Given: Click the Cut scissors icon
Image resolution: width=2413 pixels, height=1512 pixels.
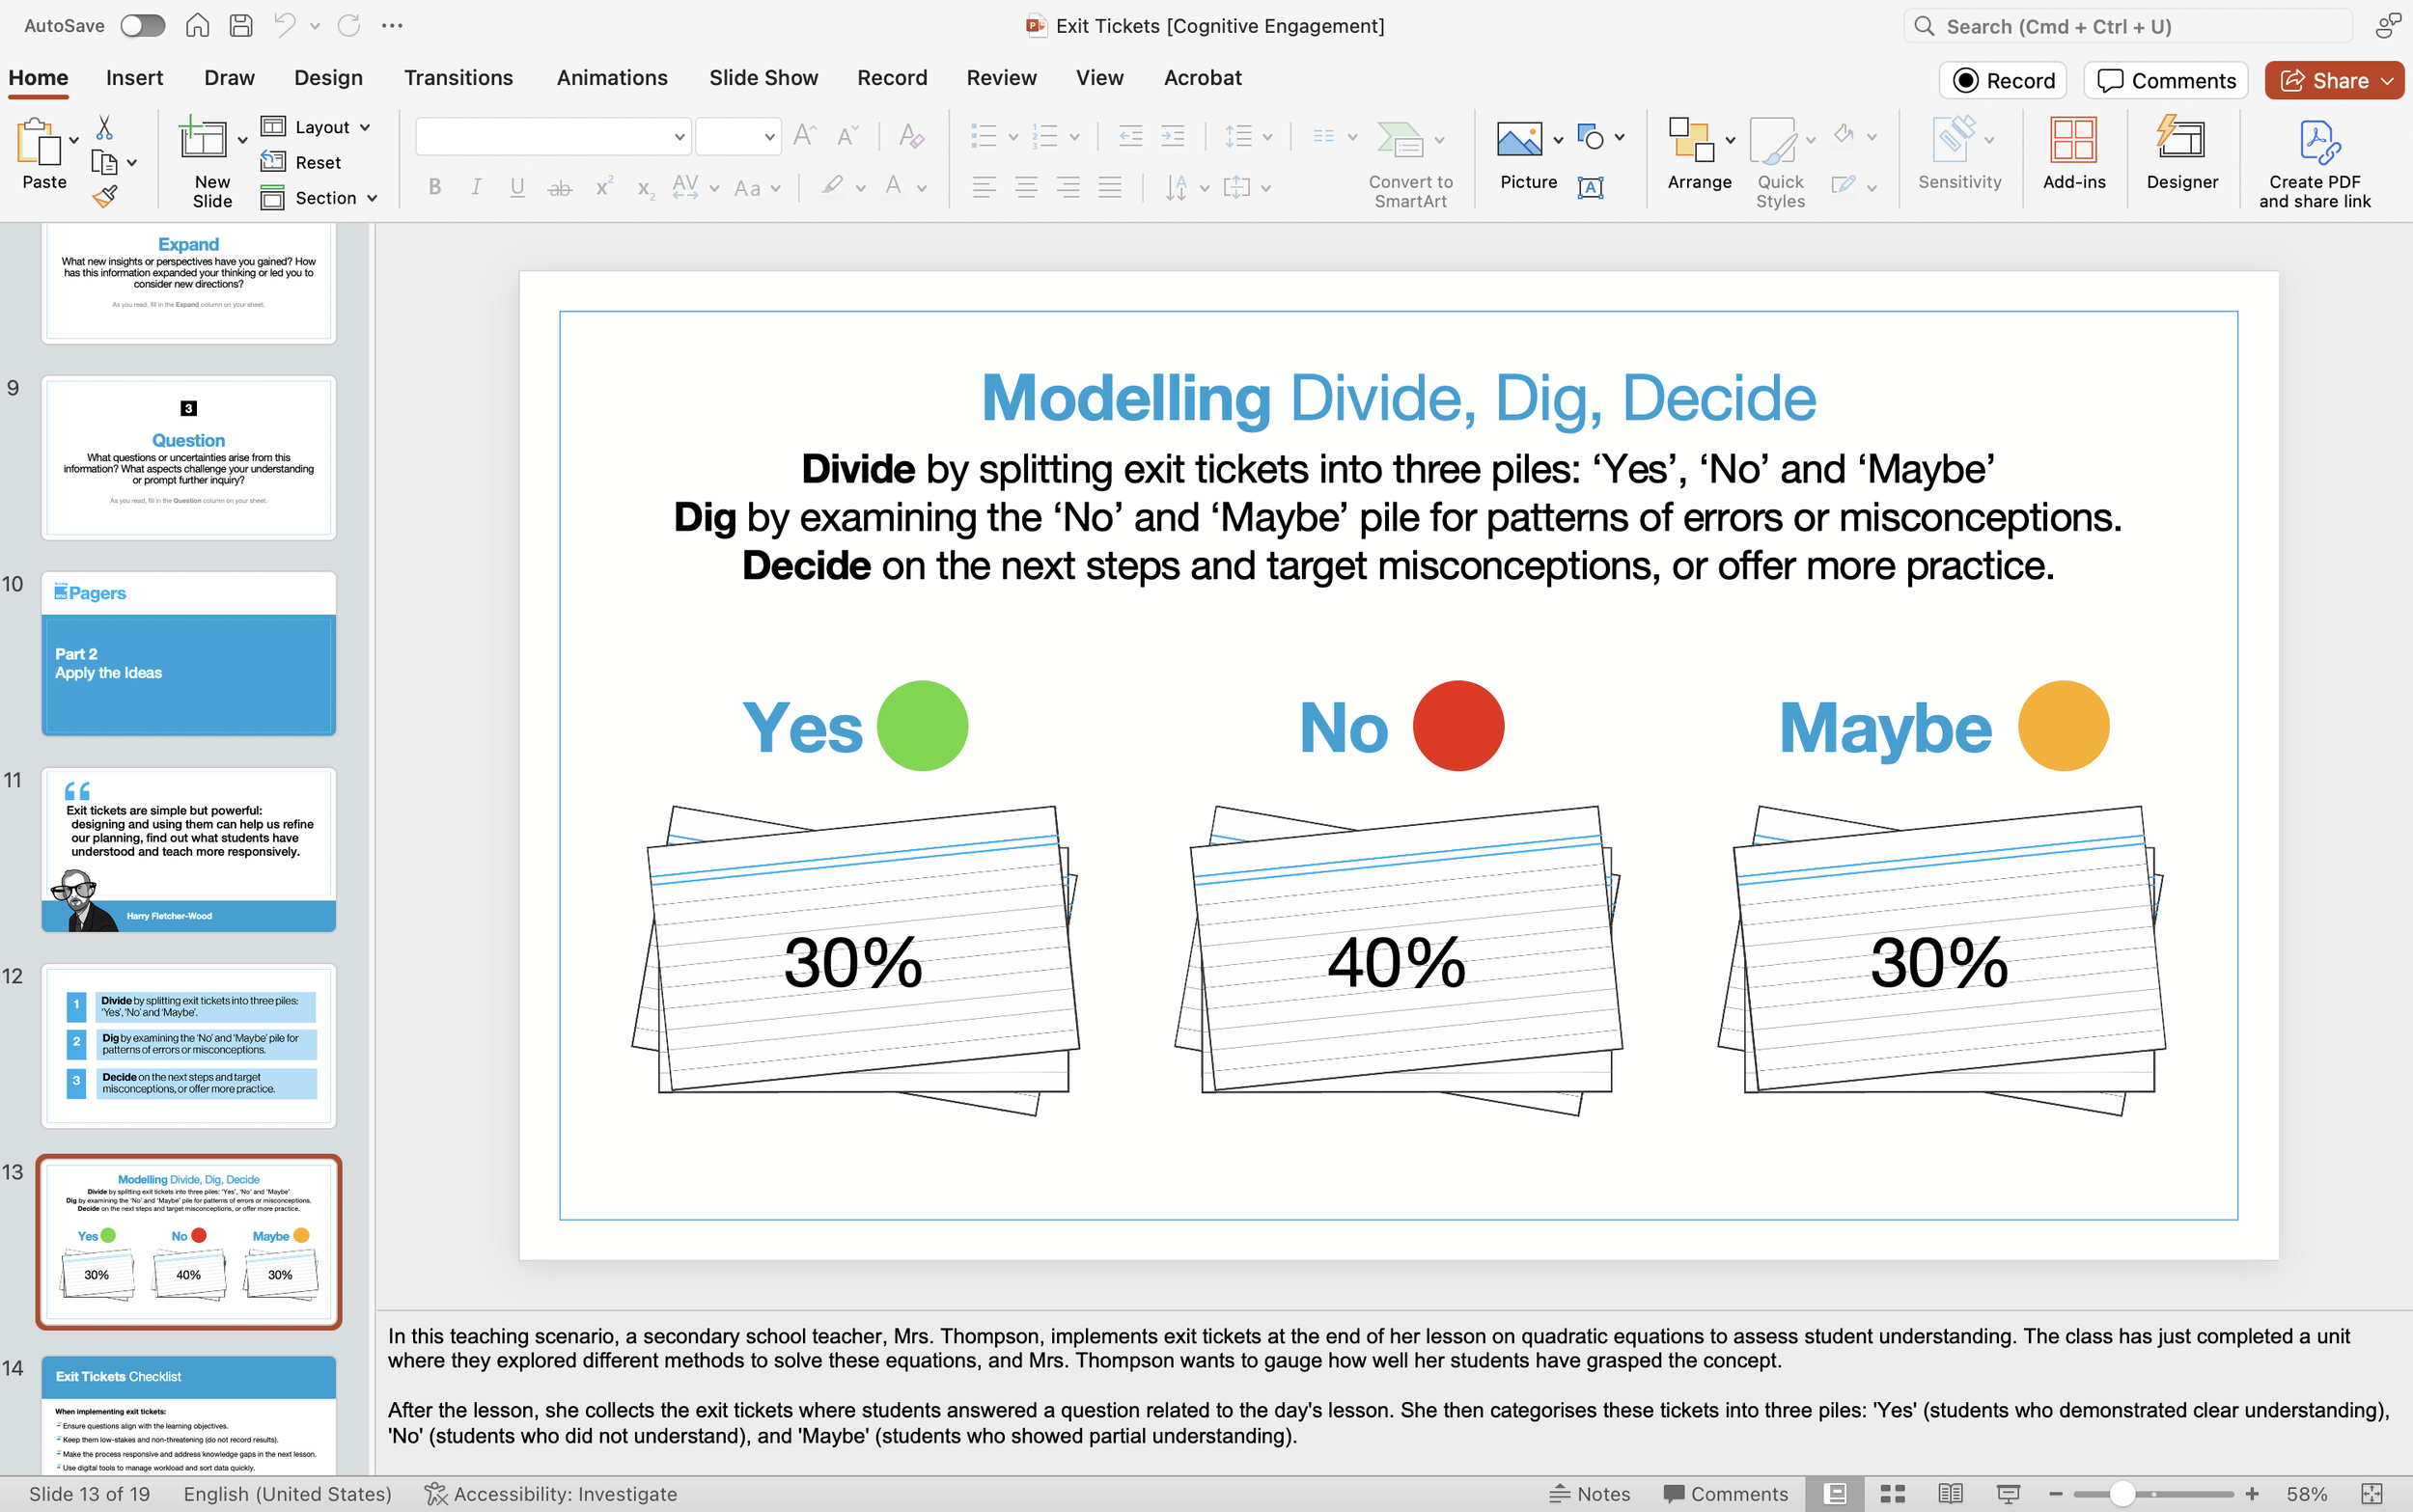Looking at the screenshot, I should point(104,127).
